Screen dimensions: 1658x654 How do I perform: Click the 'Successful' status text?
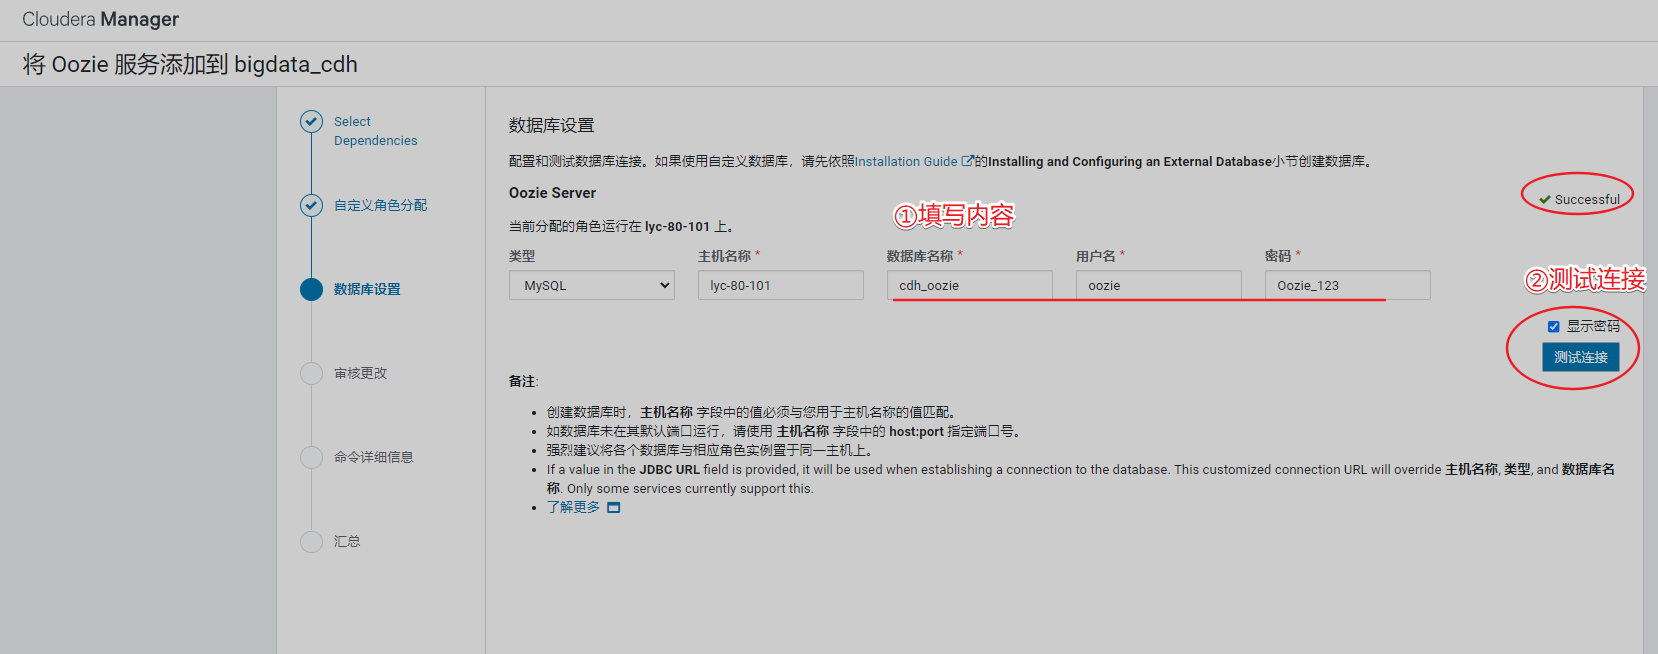click(1587, 200)
